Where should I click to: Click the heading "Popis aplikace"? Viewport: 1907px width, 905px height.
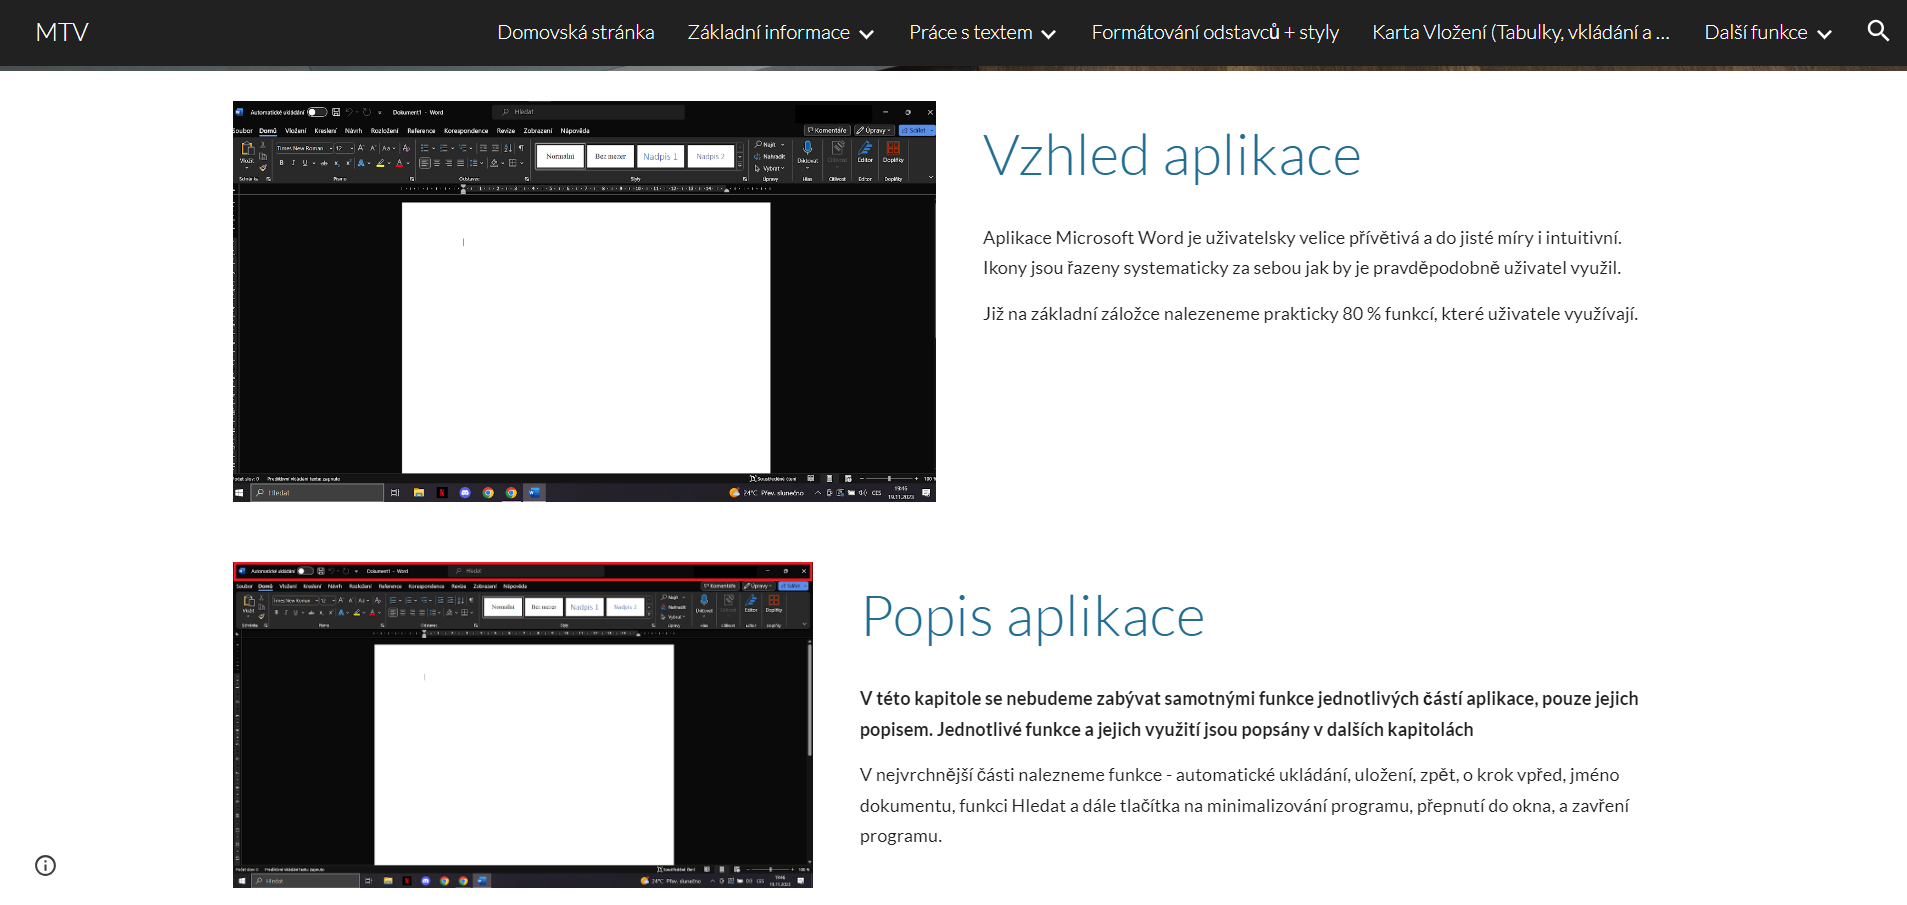pyautogui.click(x=1033, y=617)
